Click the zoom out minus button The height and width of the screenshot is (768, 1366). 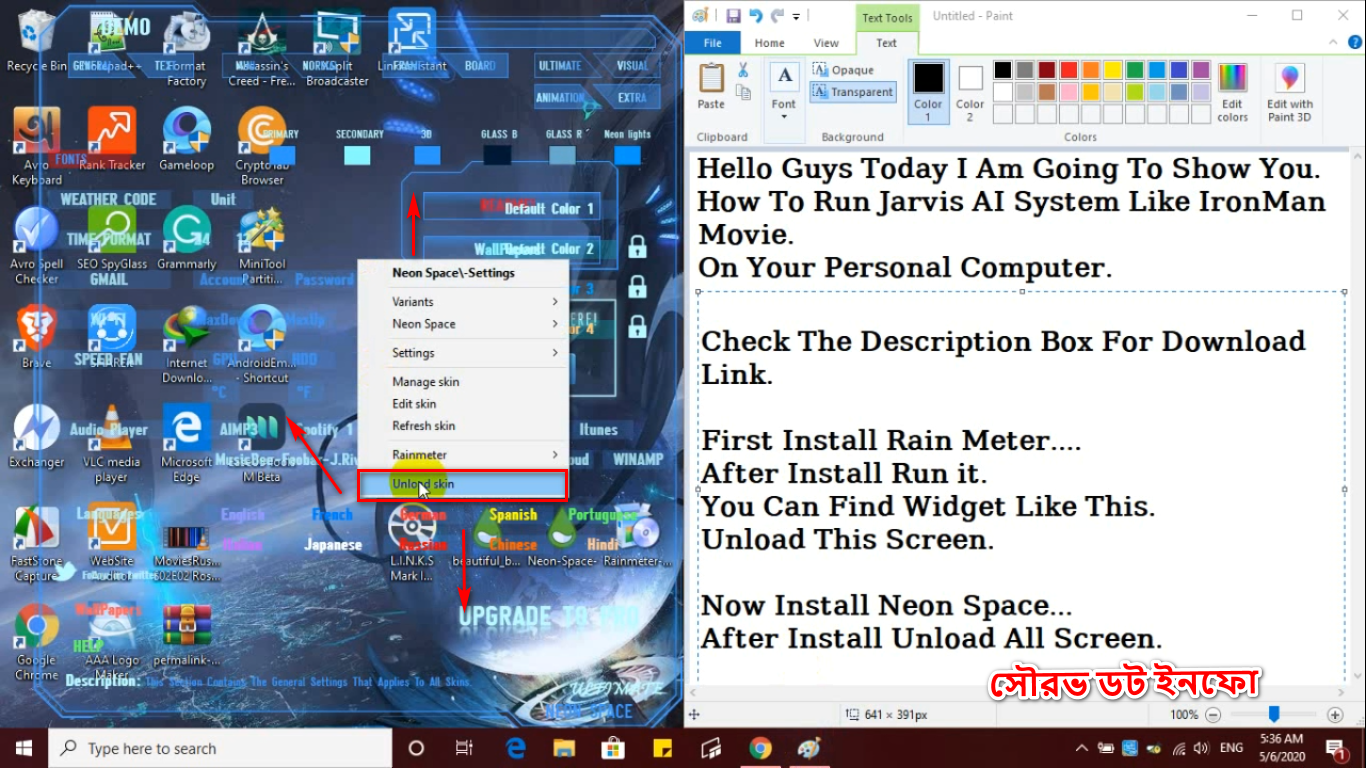click(x=1213, y=715)
